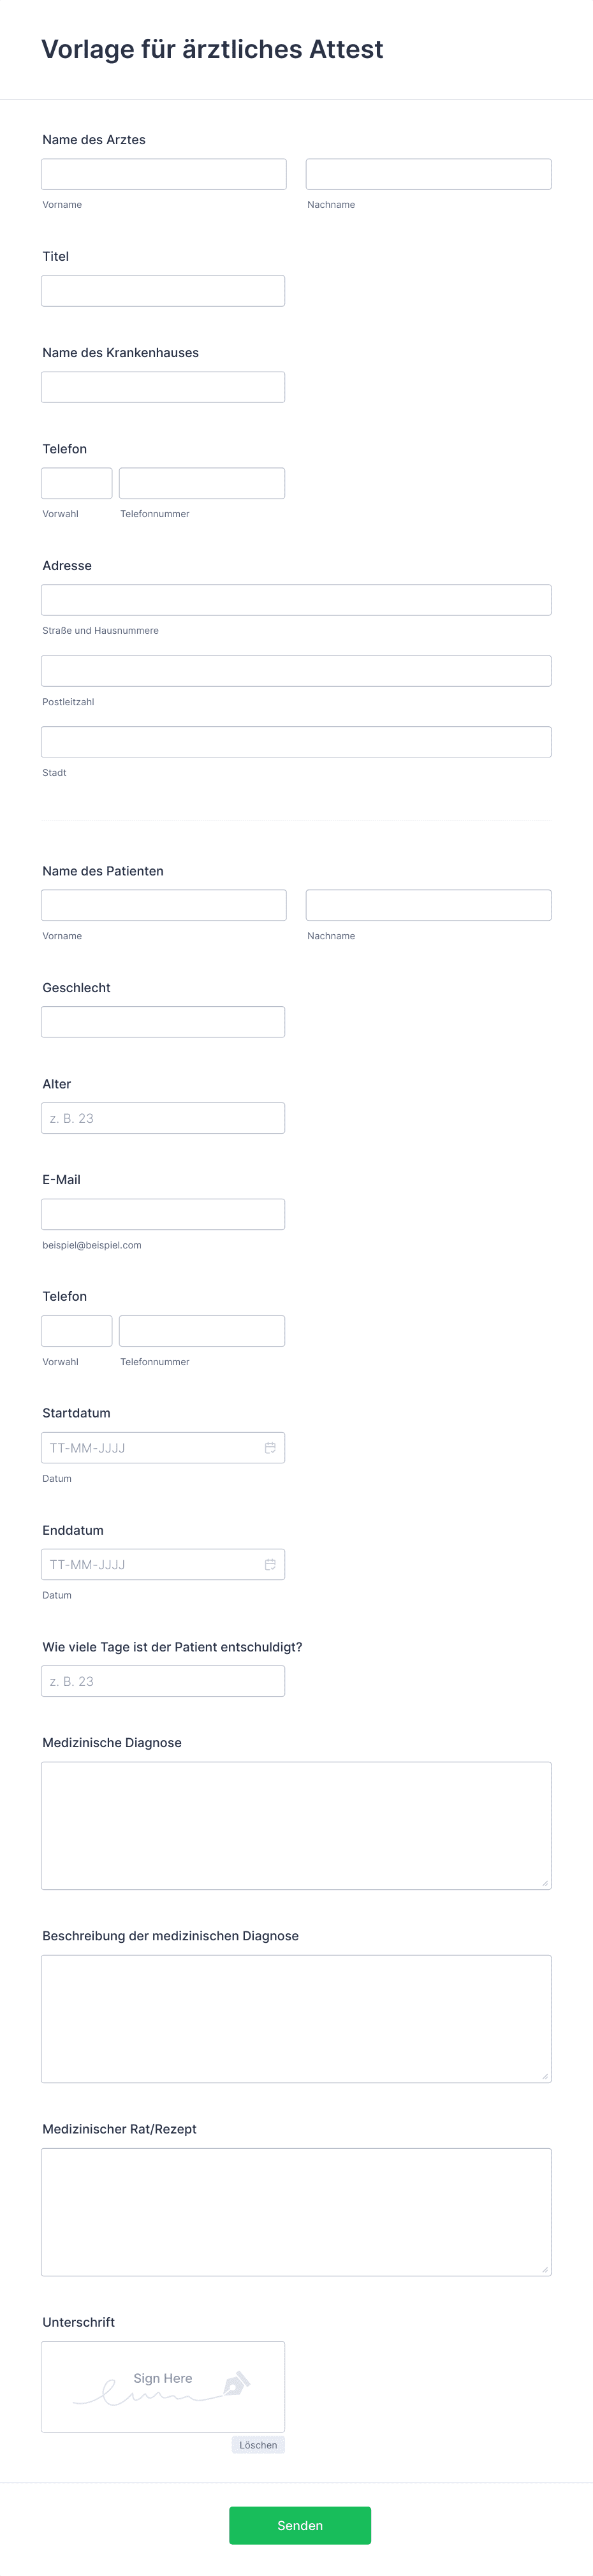Click the Unterschrift Sign Here pad
Viewport: 593px width, 2576px height.
coord(163,2386)
